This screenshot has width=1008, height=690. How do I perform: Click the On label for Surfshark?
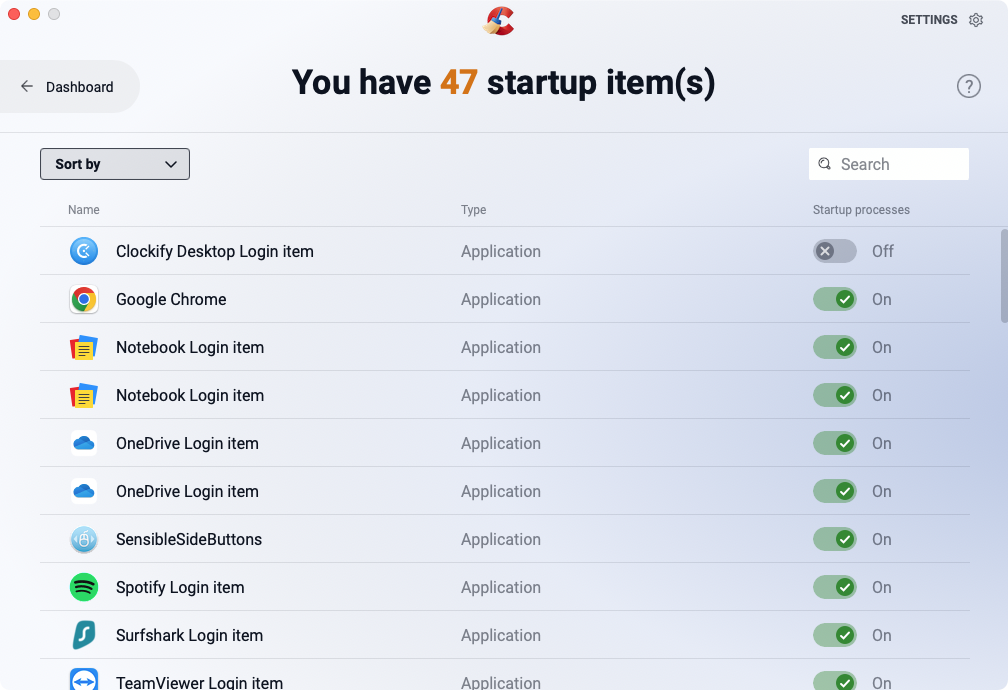click(x=881, y=635)
